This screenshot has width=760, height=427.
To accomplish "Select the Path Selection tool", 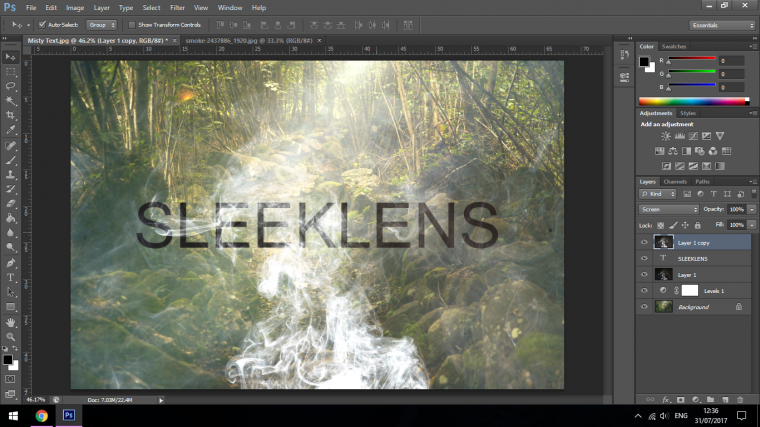I will (x=10, y=292).
